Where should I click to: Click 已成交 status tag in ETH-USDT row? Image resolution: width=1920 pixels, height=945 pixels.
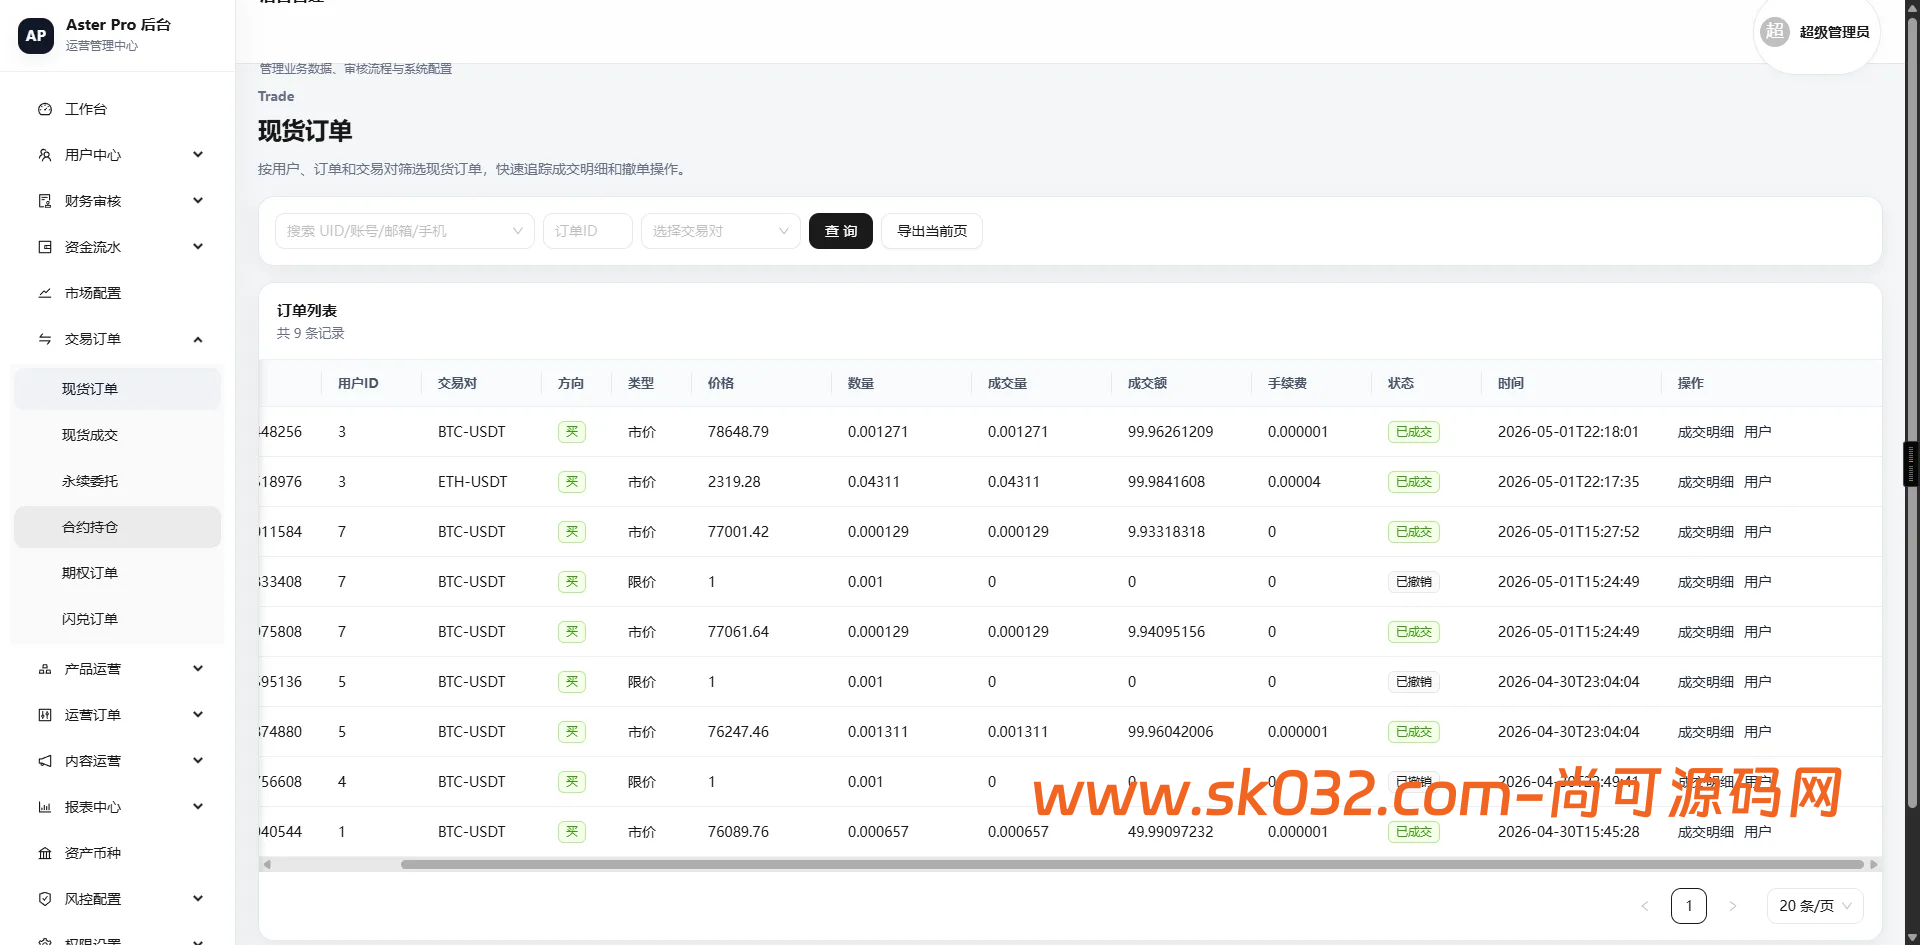click(1413, 482)
